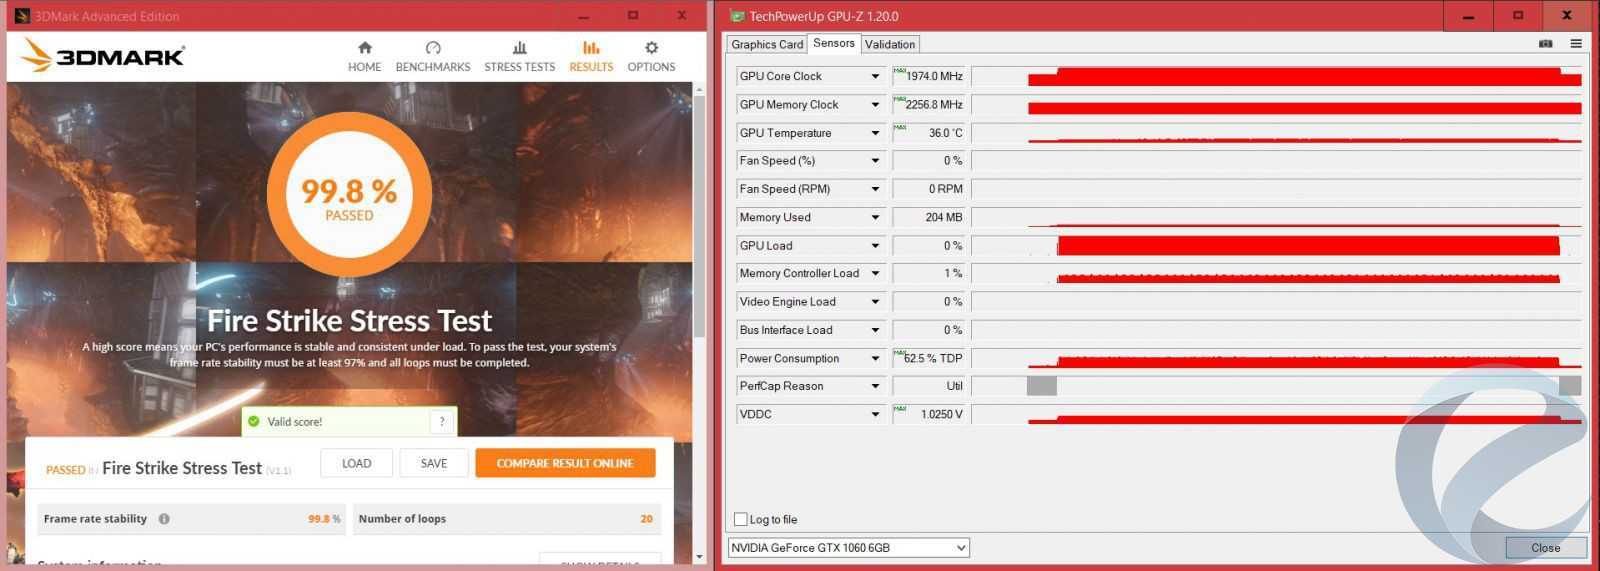Click the 3DMark logo
Image resolution: width=1600 pixels, height=571 pixels.
[103, 56]
